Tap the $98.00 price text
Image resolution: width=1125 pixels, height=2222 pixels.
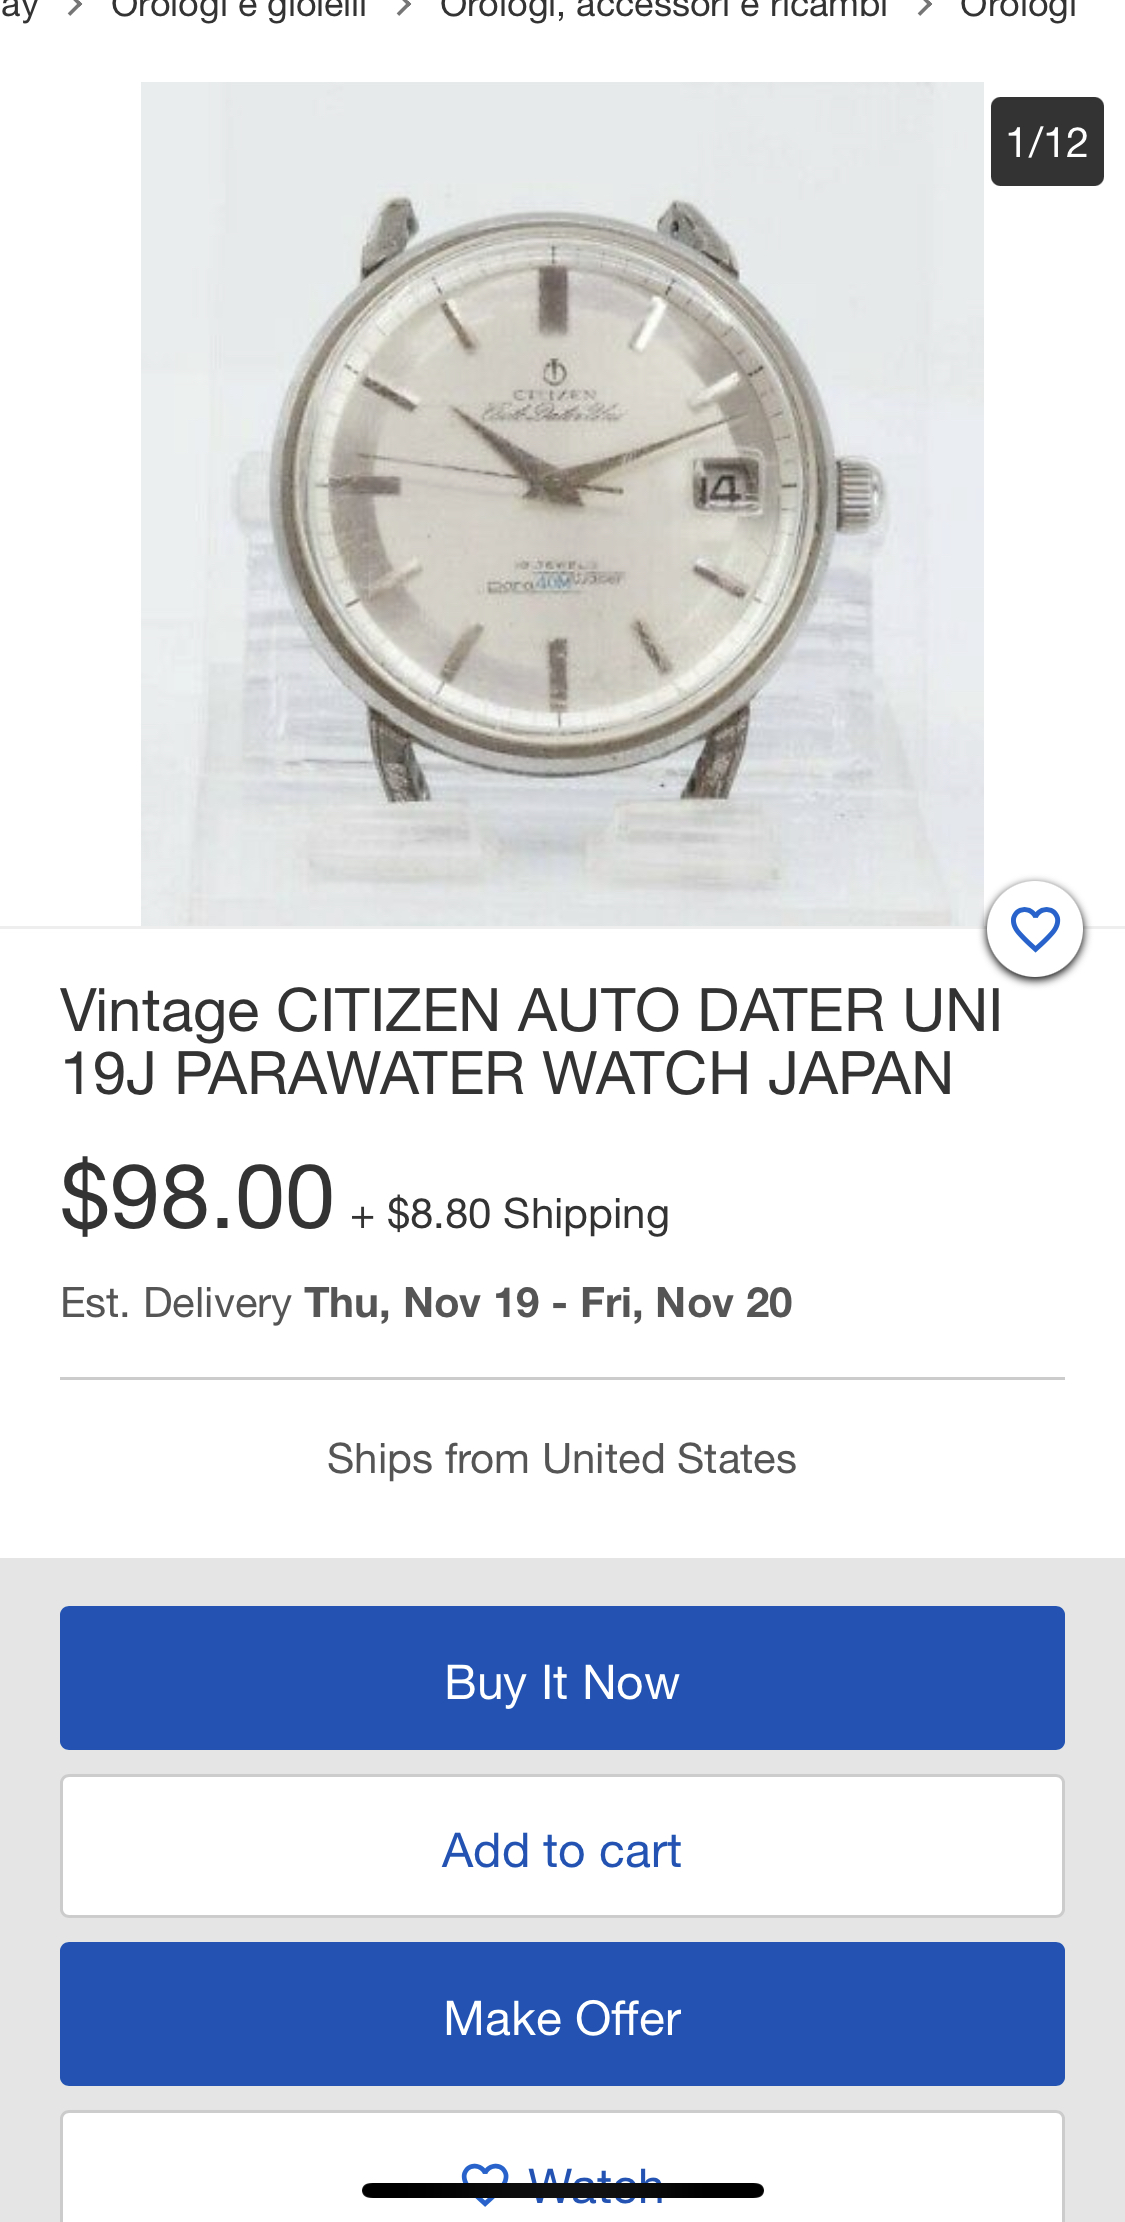point(197,1197)
